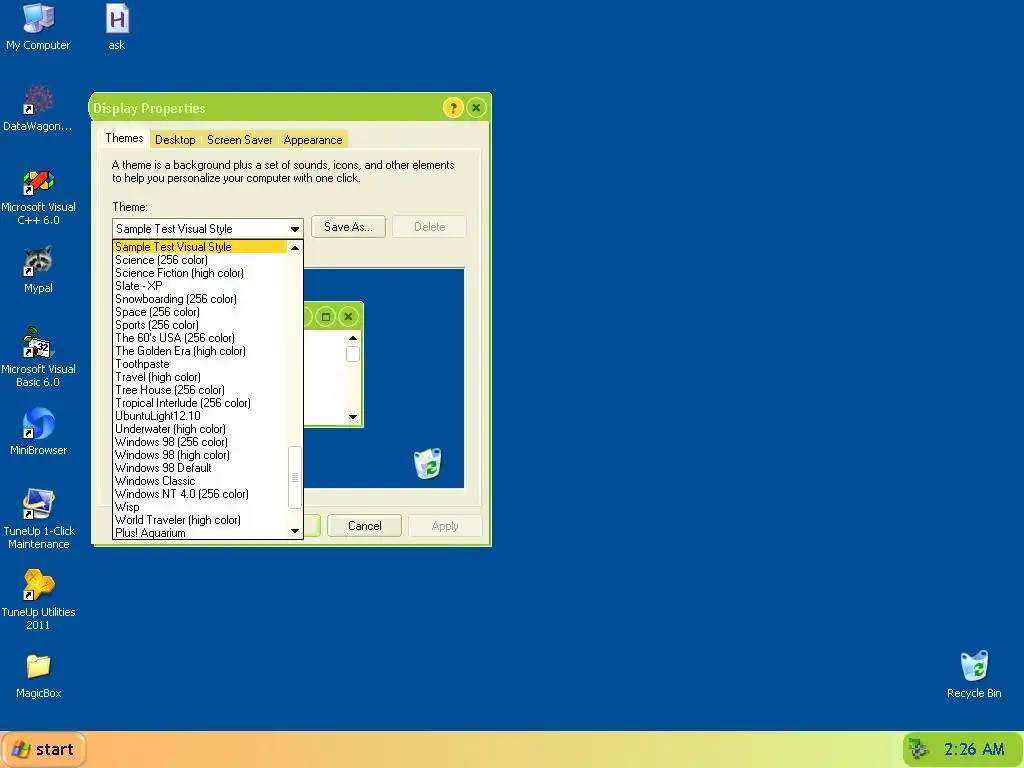Launch DataWagon shortcut icon
The height and width of the screenshot is (768, 1024).
(38, 108)
